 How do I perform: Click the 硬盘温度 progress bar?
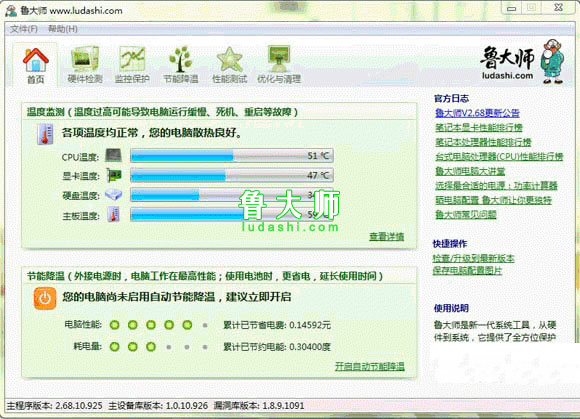[232, 195]
